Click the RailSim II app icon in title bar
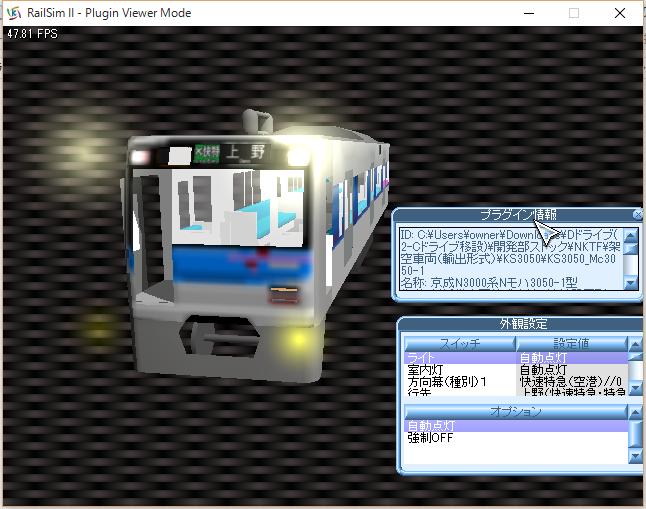 pos(14,13)
